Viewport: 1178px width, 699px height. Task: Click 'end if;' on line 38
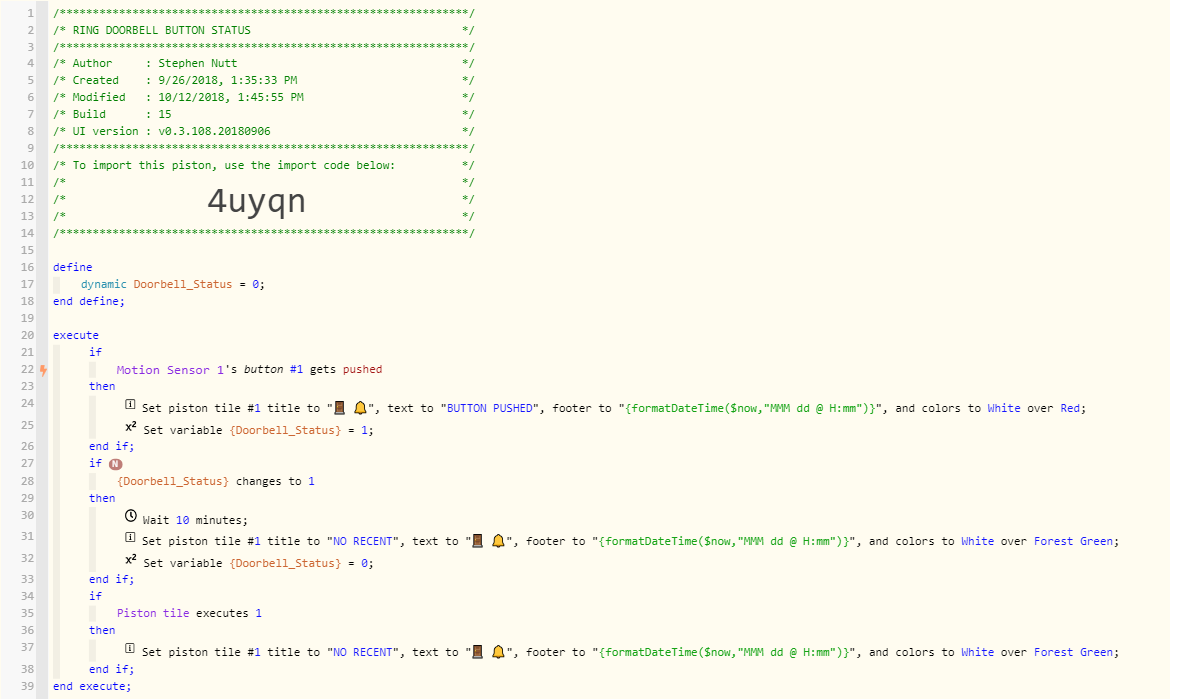point(111,669)
